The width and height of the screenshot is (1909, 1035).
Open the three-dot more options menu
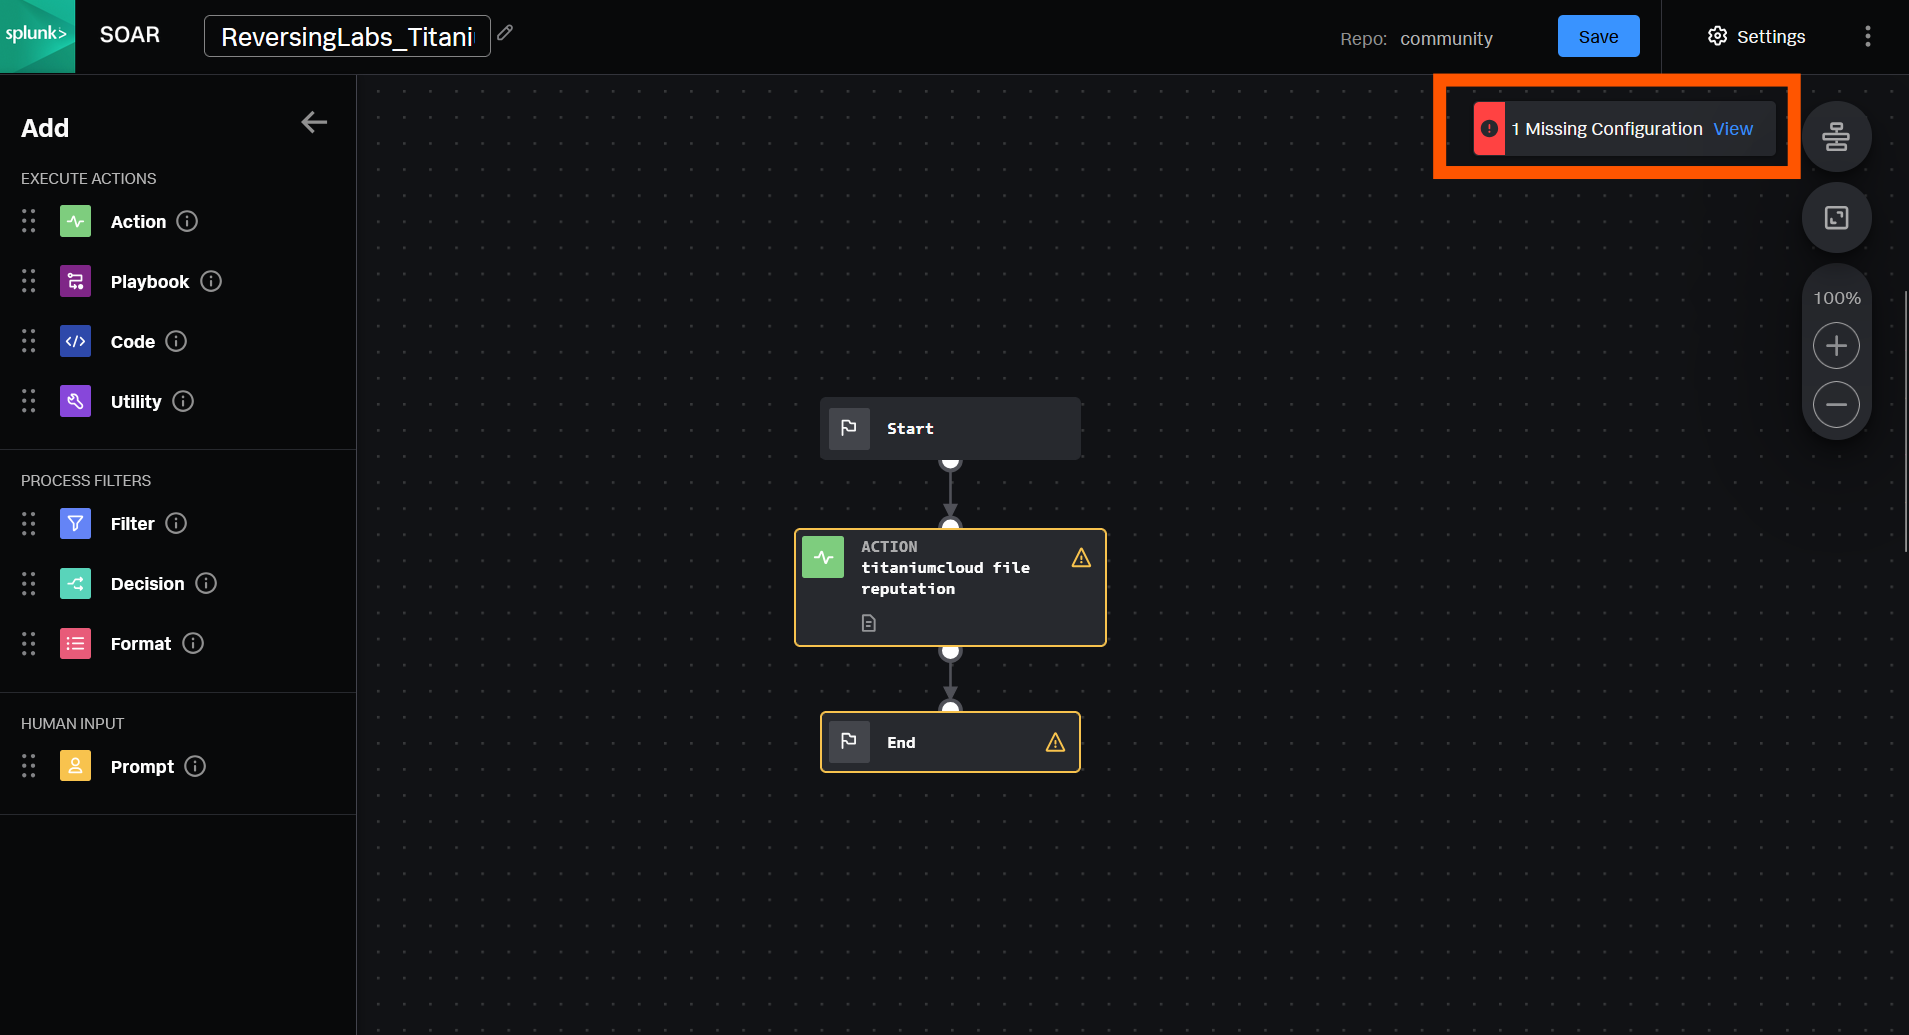pyautogui.click(x=1867, y=36)
